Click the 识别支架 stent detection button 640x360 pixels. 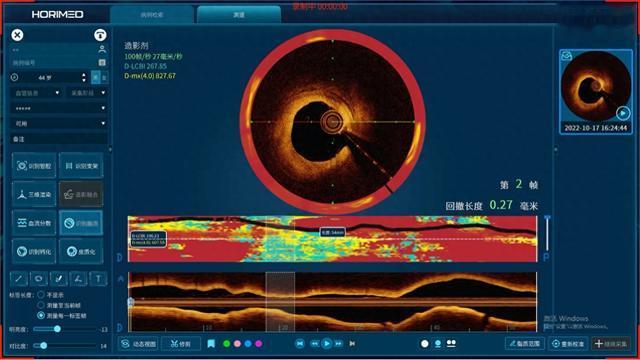(81, 166)
